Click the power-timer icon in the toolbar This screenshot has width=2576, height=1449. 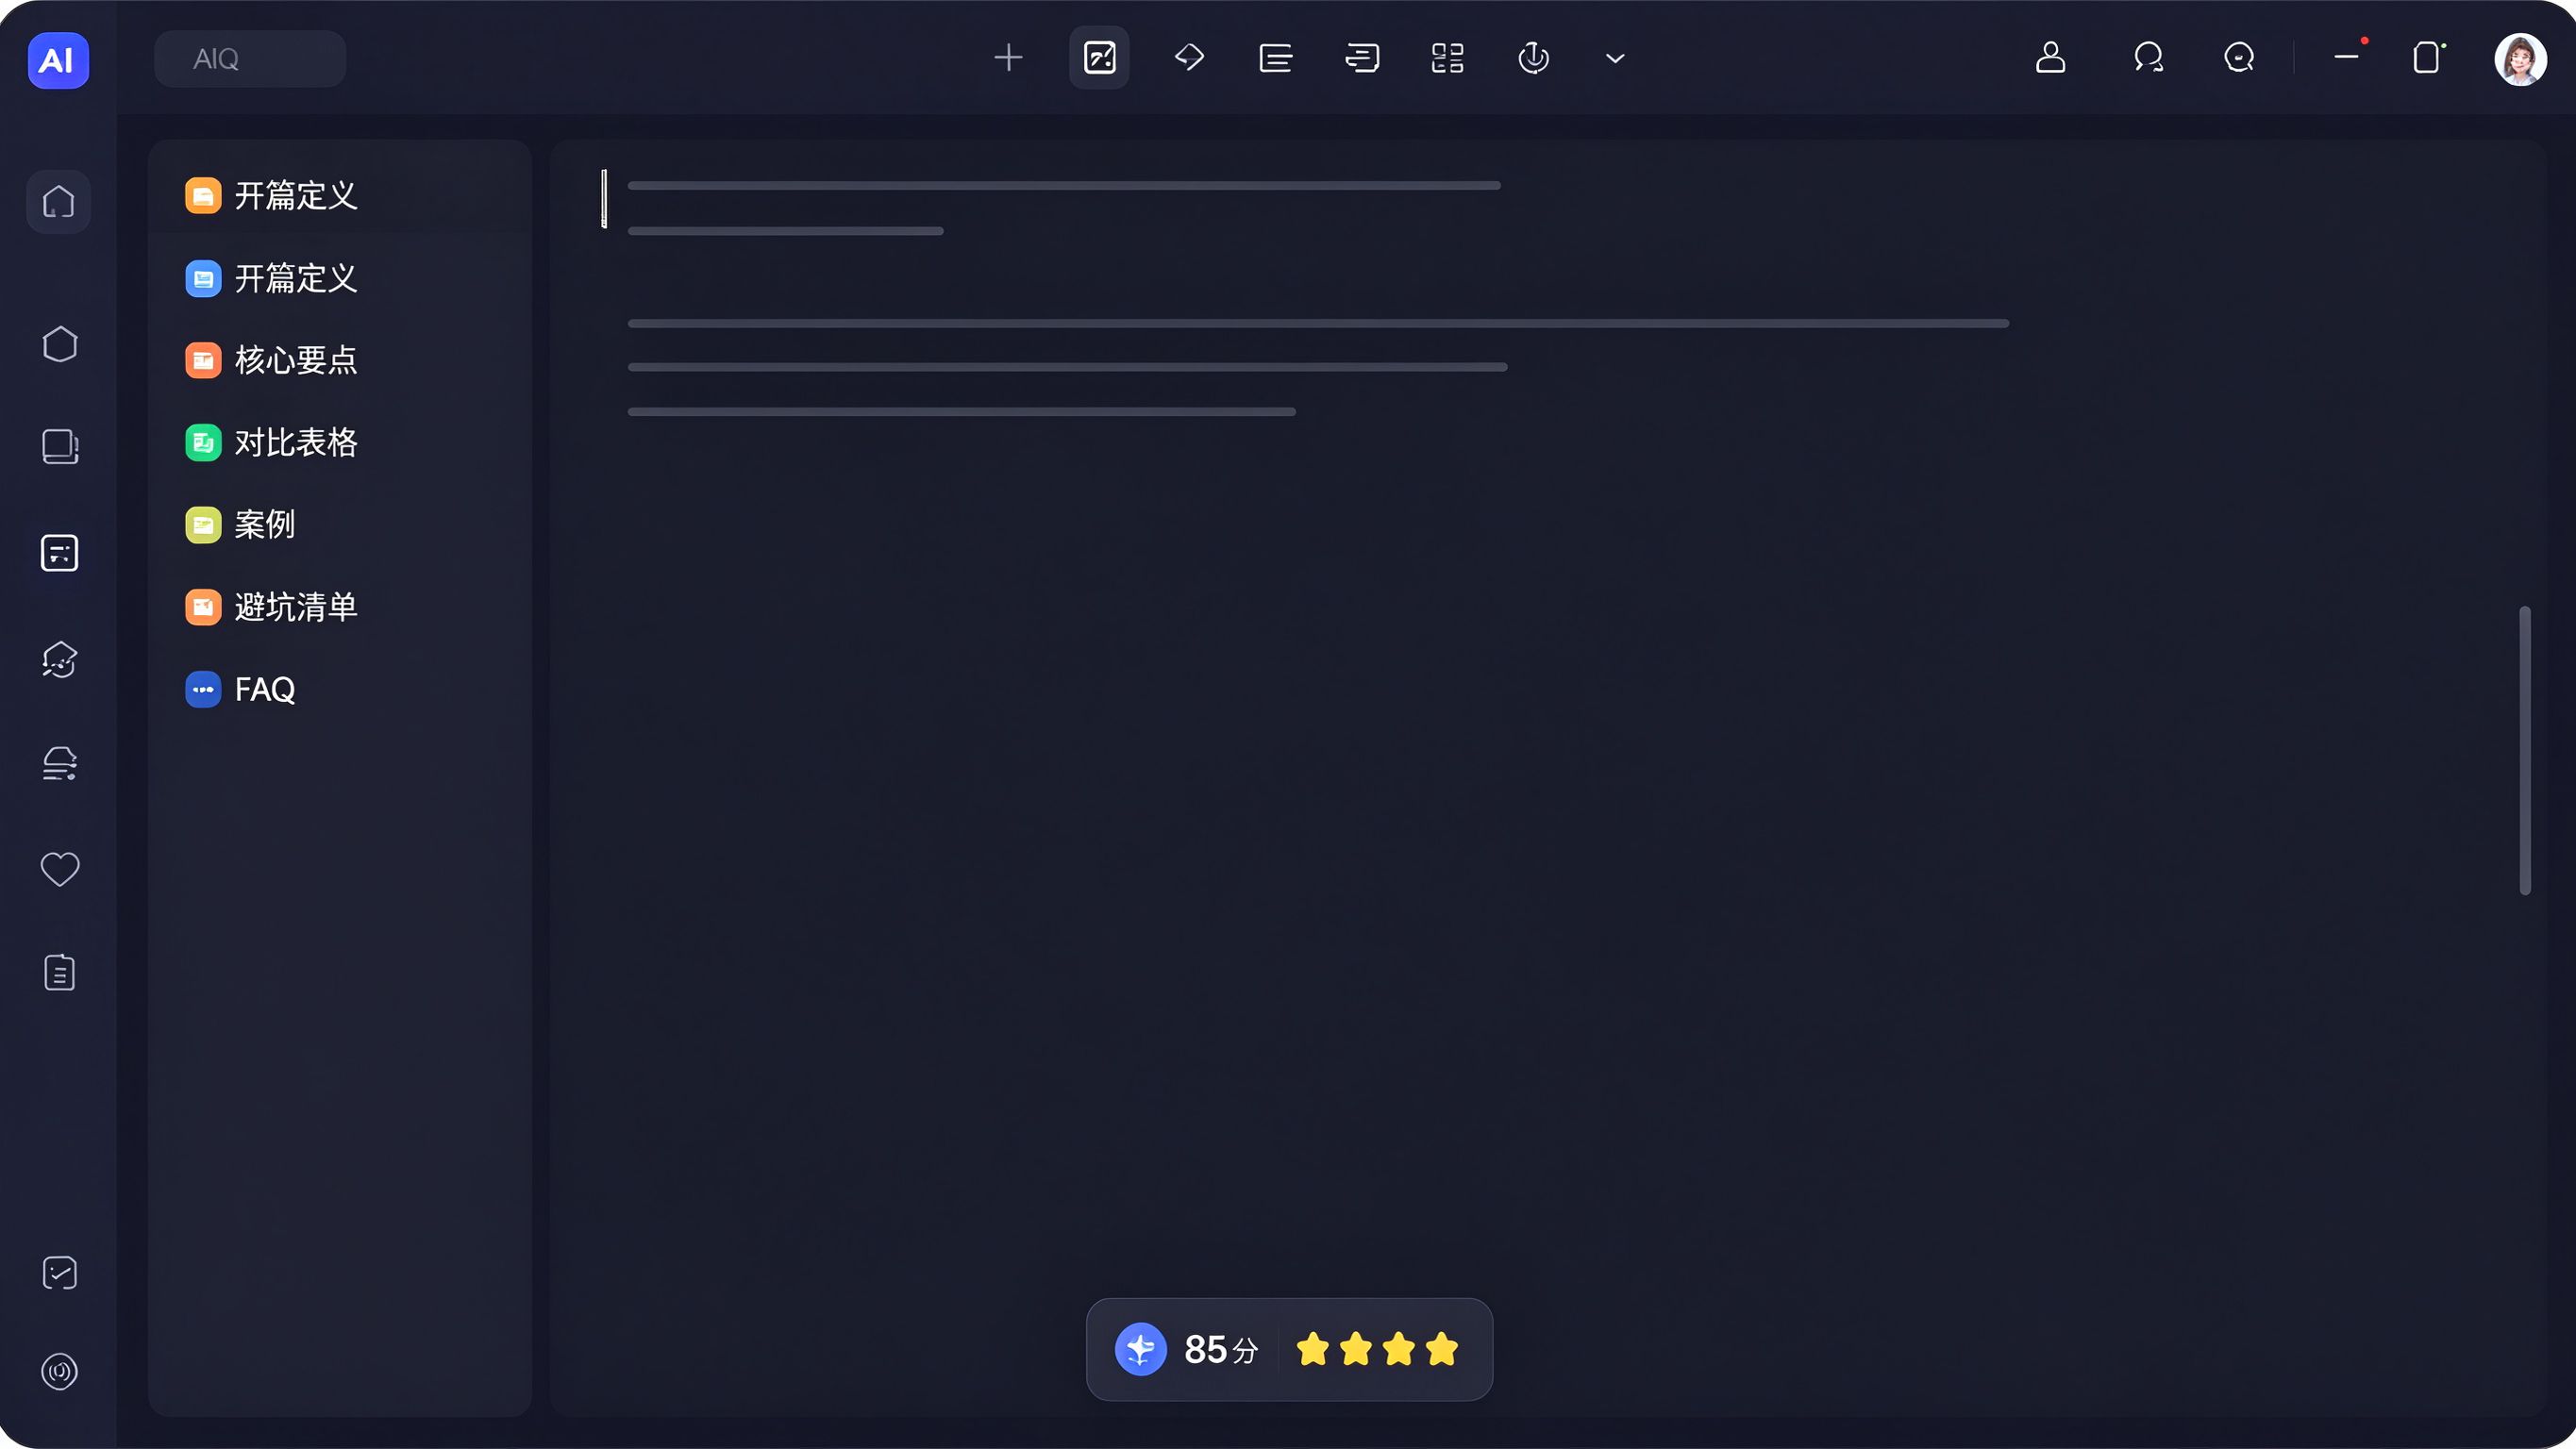coord(1533,58)
